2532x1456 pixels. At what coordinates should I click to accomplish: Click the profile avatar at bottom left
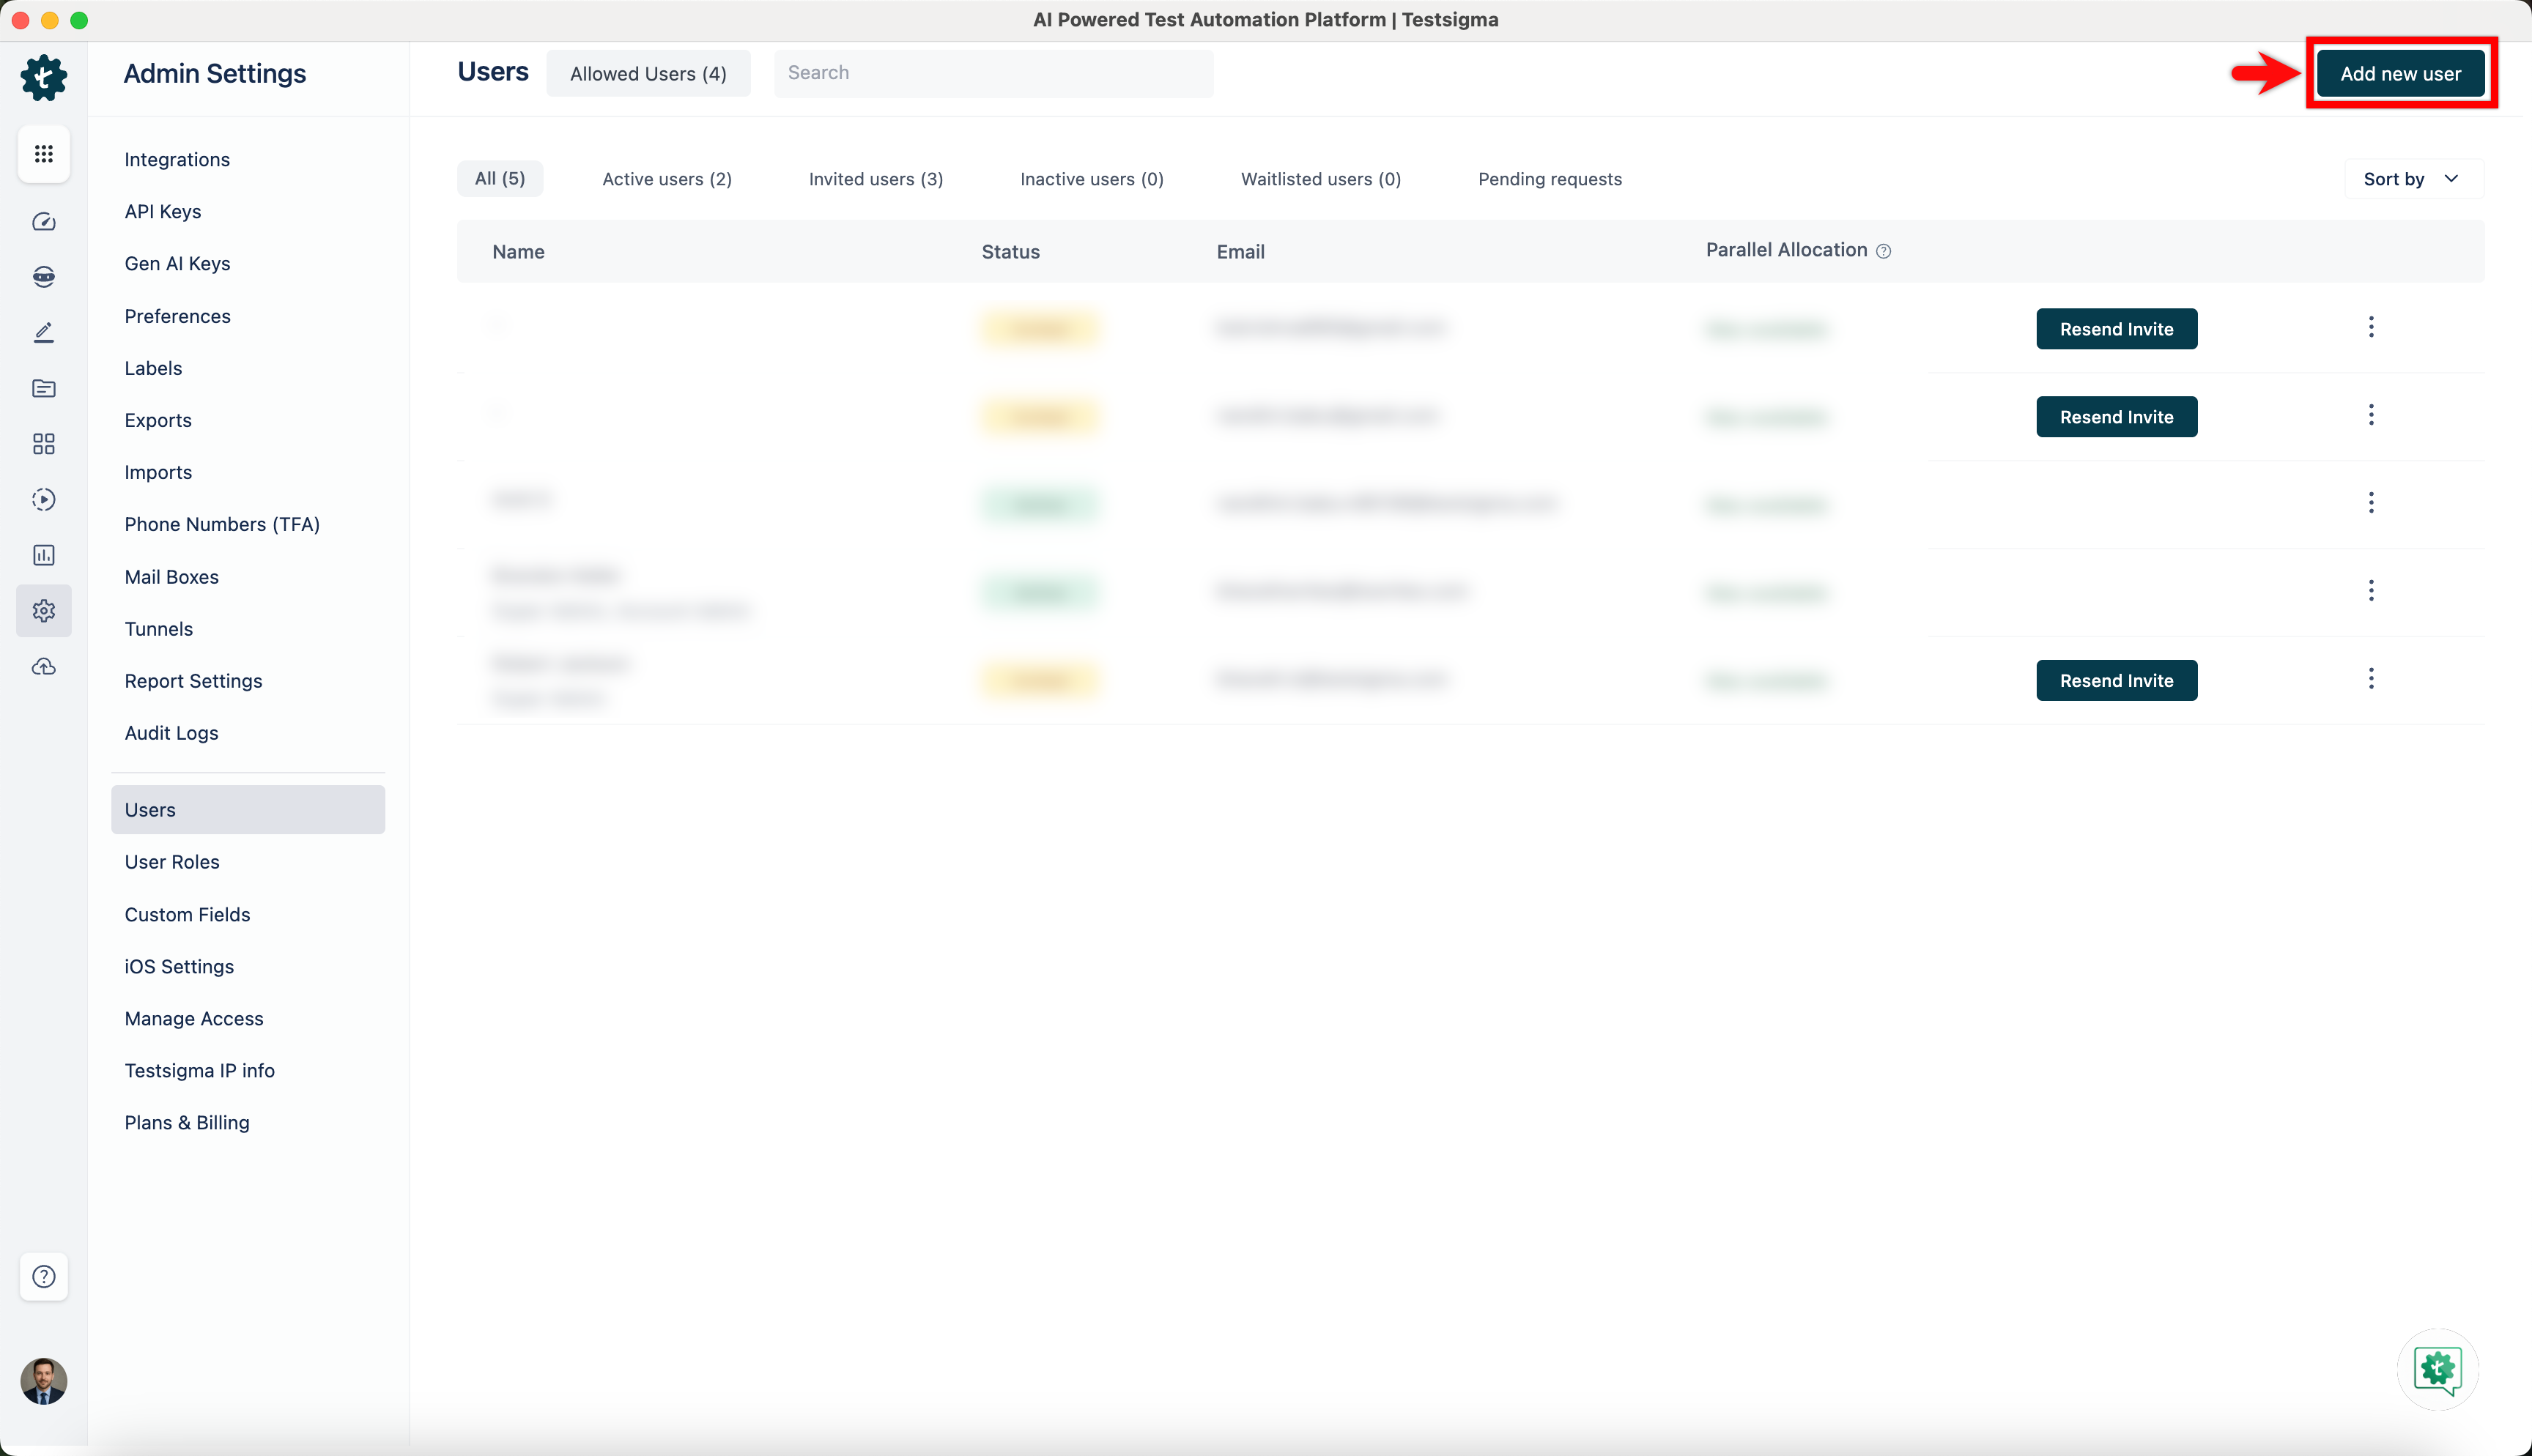43,1381
